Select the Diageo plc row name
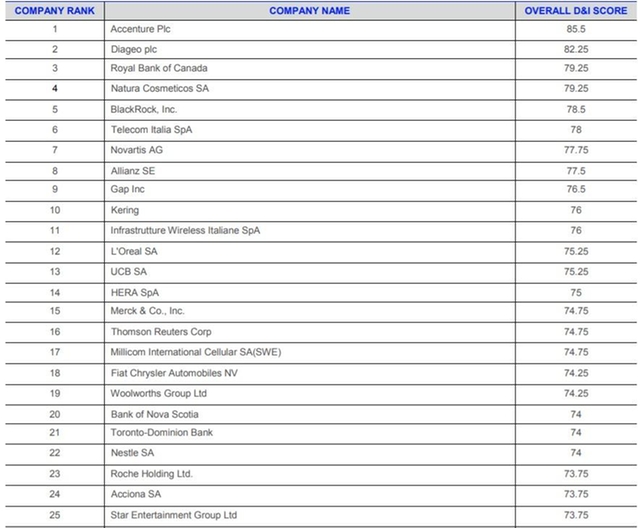Image resolution: width=640 pixels, height=528 pixels. 133,49
